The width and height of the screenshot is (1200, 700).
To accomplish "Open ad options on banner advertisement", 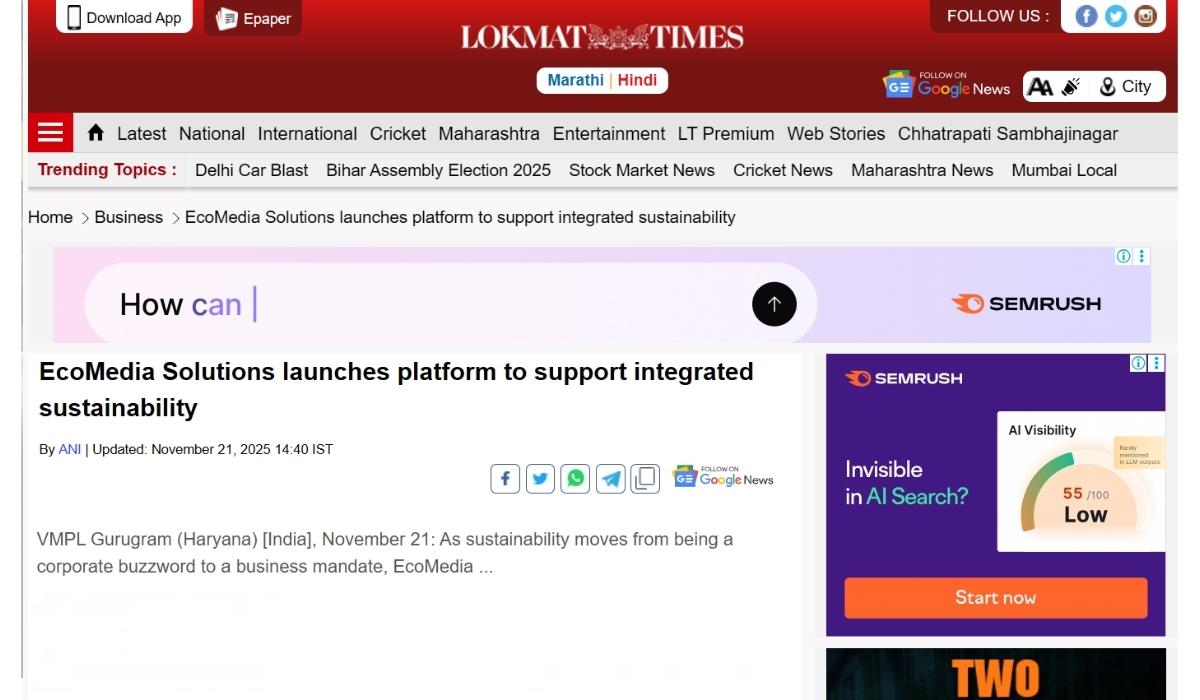I will pyautogui.click(x=1143, y=257).
